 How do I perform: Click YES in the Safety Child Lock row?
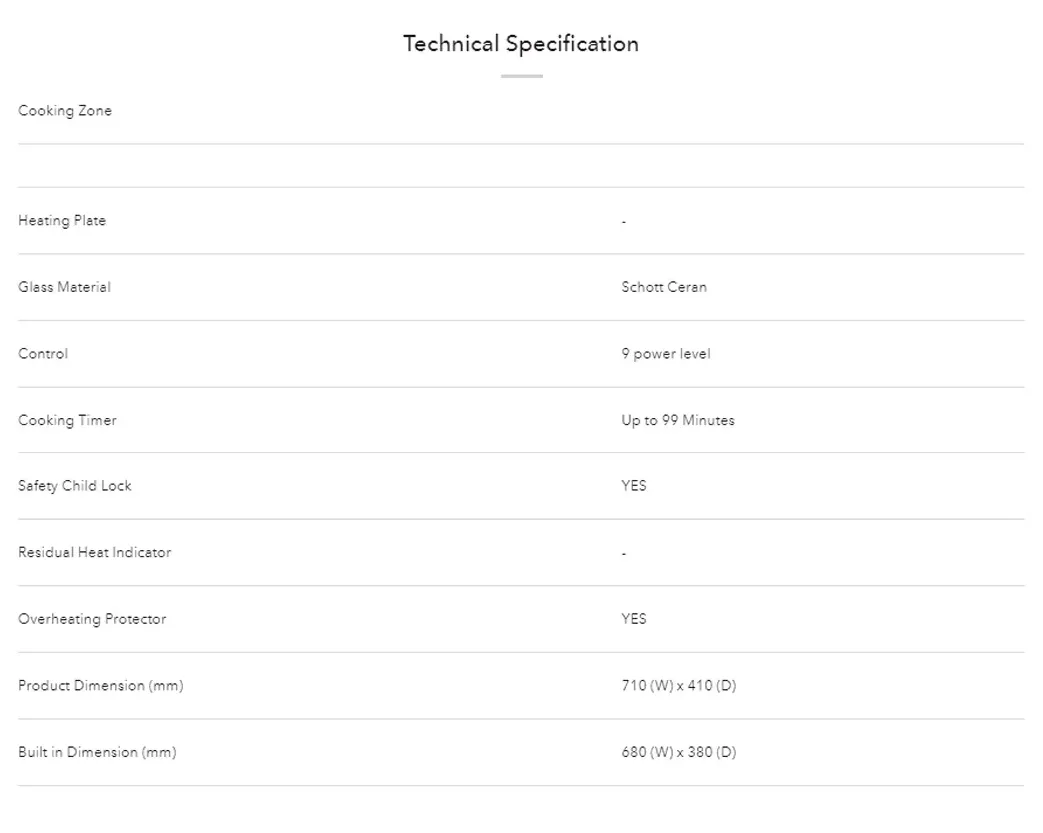click(x=634, y=486)
